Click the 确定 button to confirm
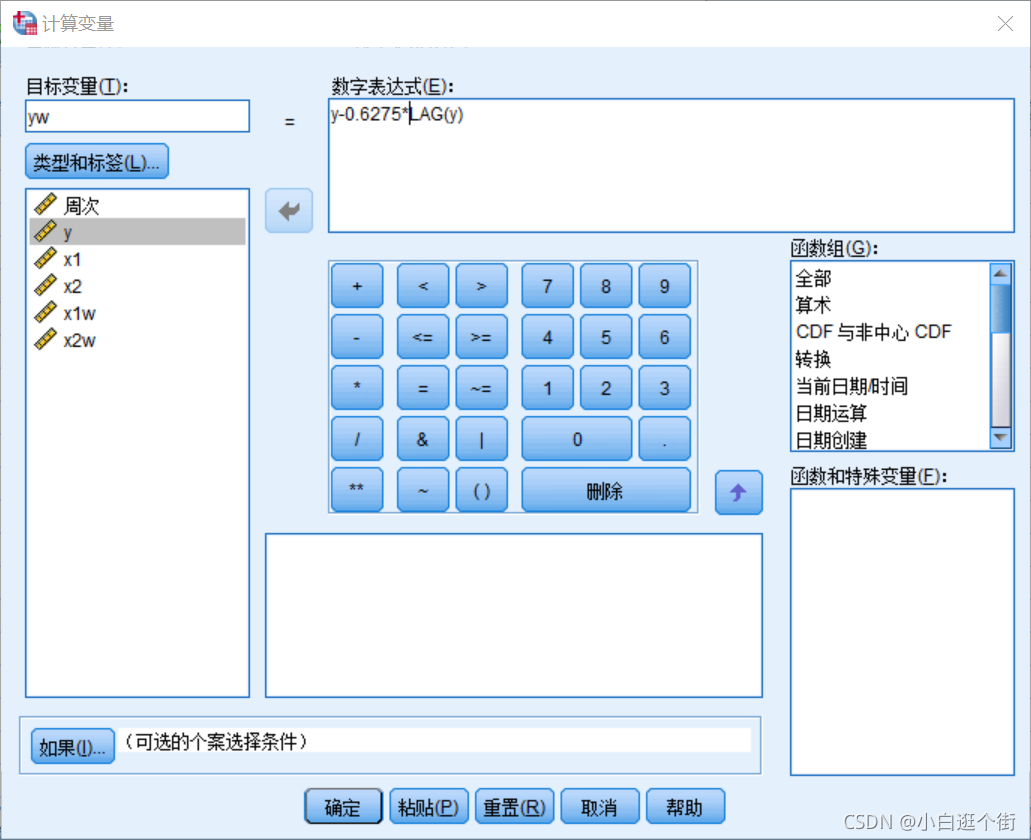This screenshot has height=840, width=1031. (342, 806)
